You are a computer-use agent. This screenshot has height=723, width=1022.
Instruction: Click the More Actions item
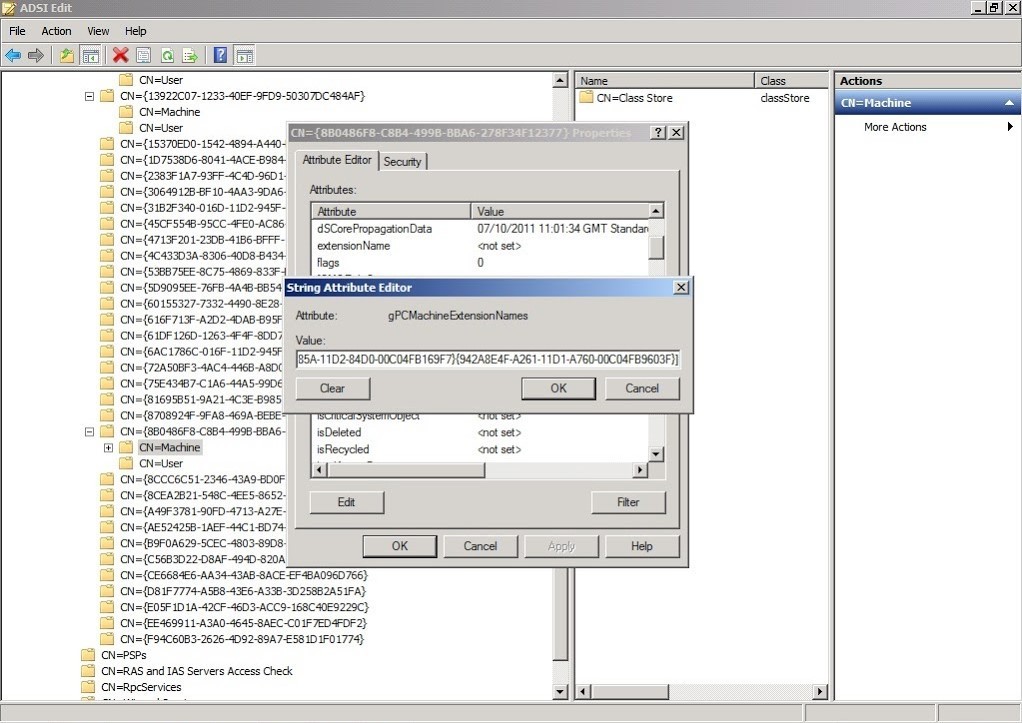pyautogui.click(x=895, y=127)
